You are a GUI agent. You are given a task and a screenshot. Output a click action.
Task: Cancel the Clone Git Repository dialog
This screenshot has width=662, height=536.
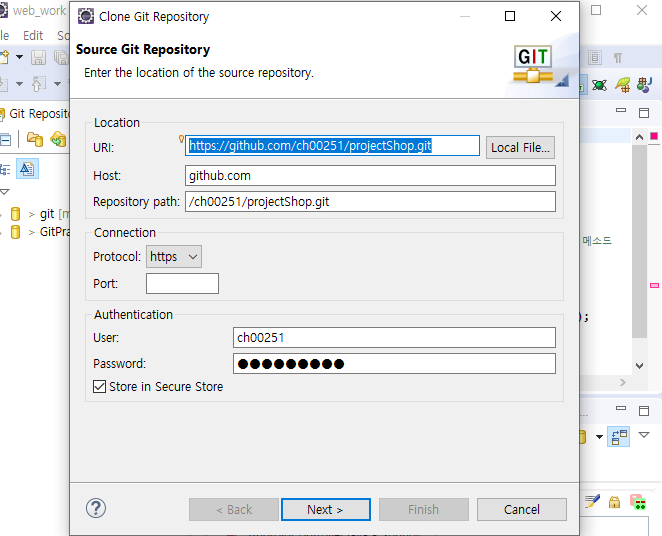pos(521,509)
